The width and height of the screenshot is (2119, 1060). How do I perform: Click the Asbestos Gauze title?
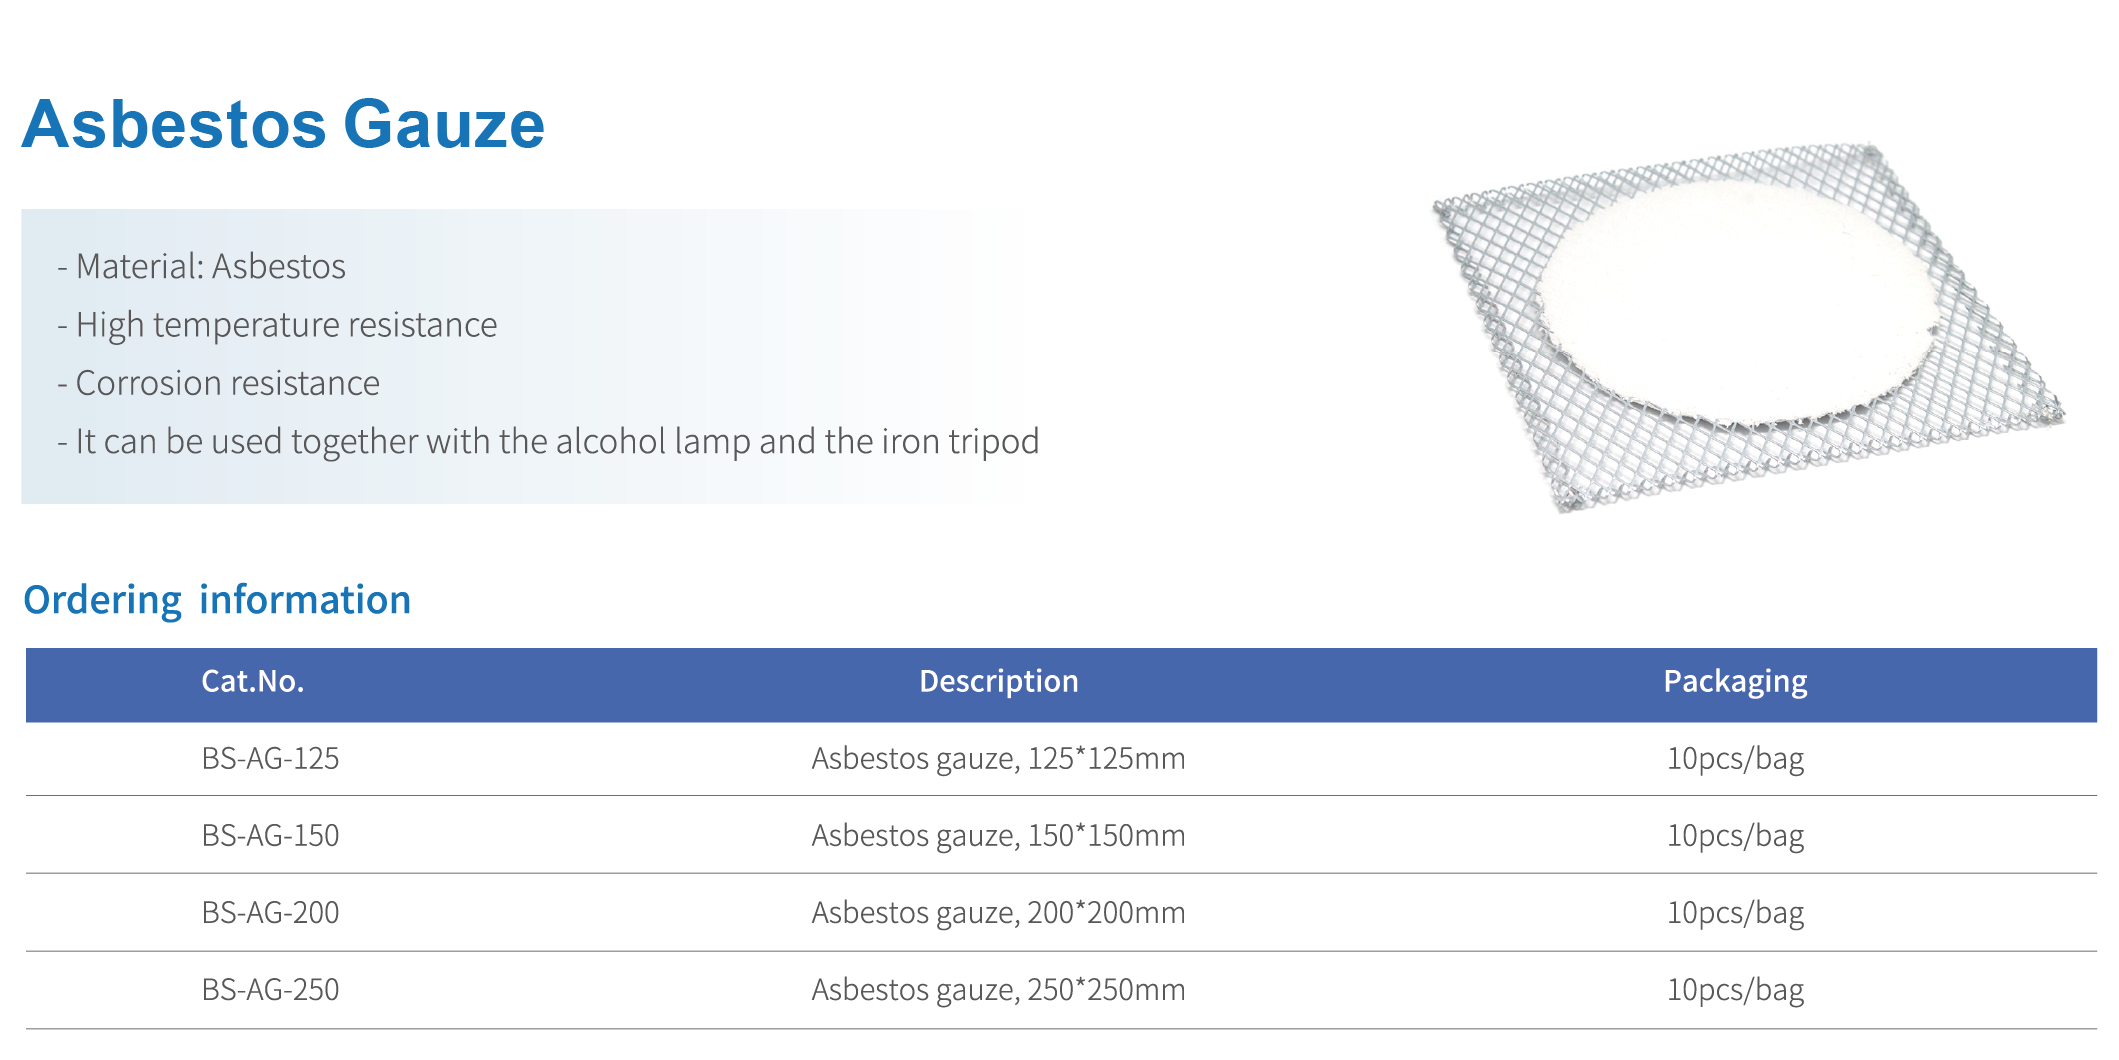click(283, 125)
